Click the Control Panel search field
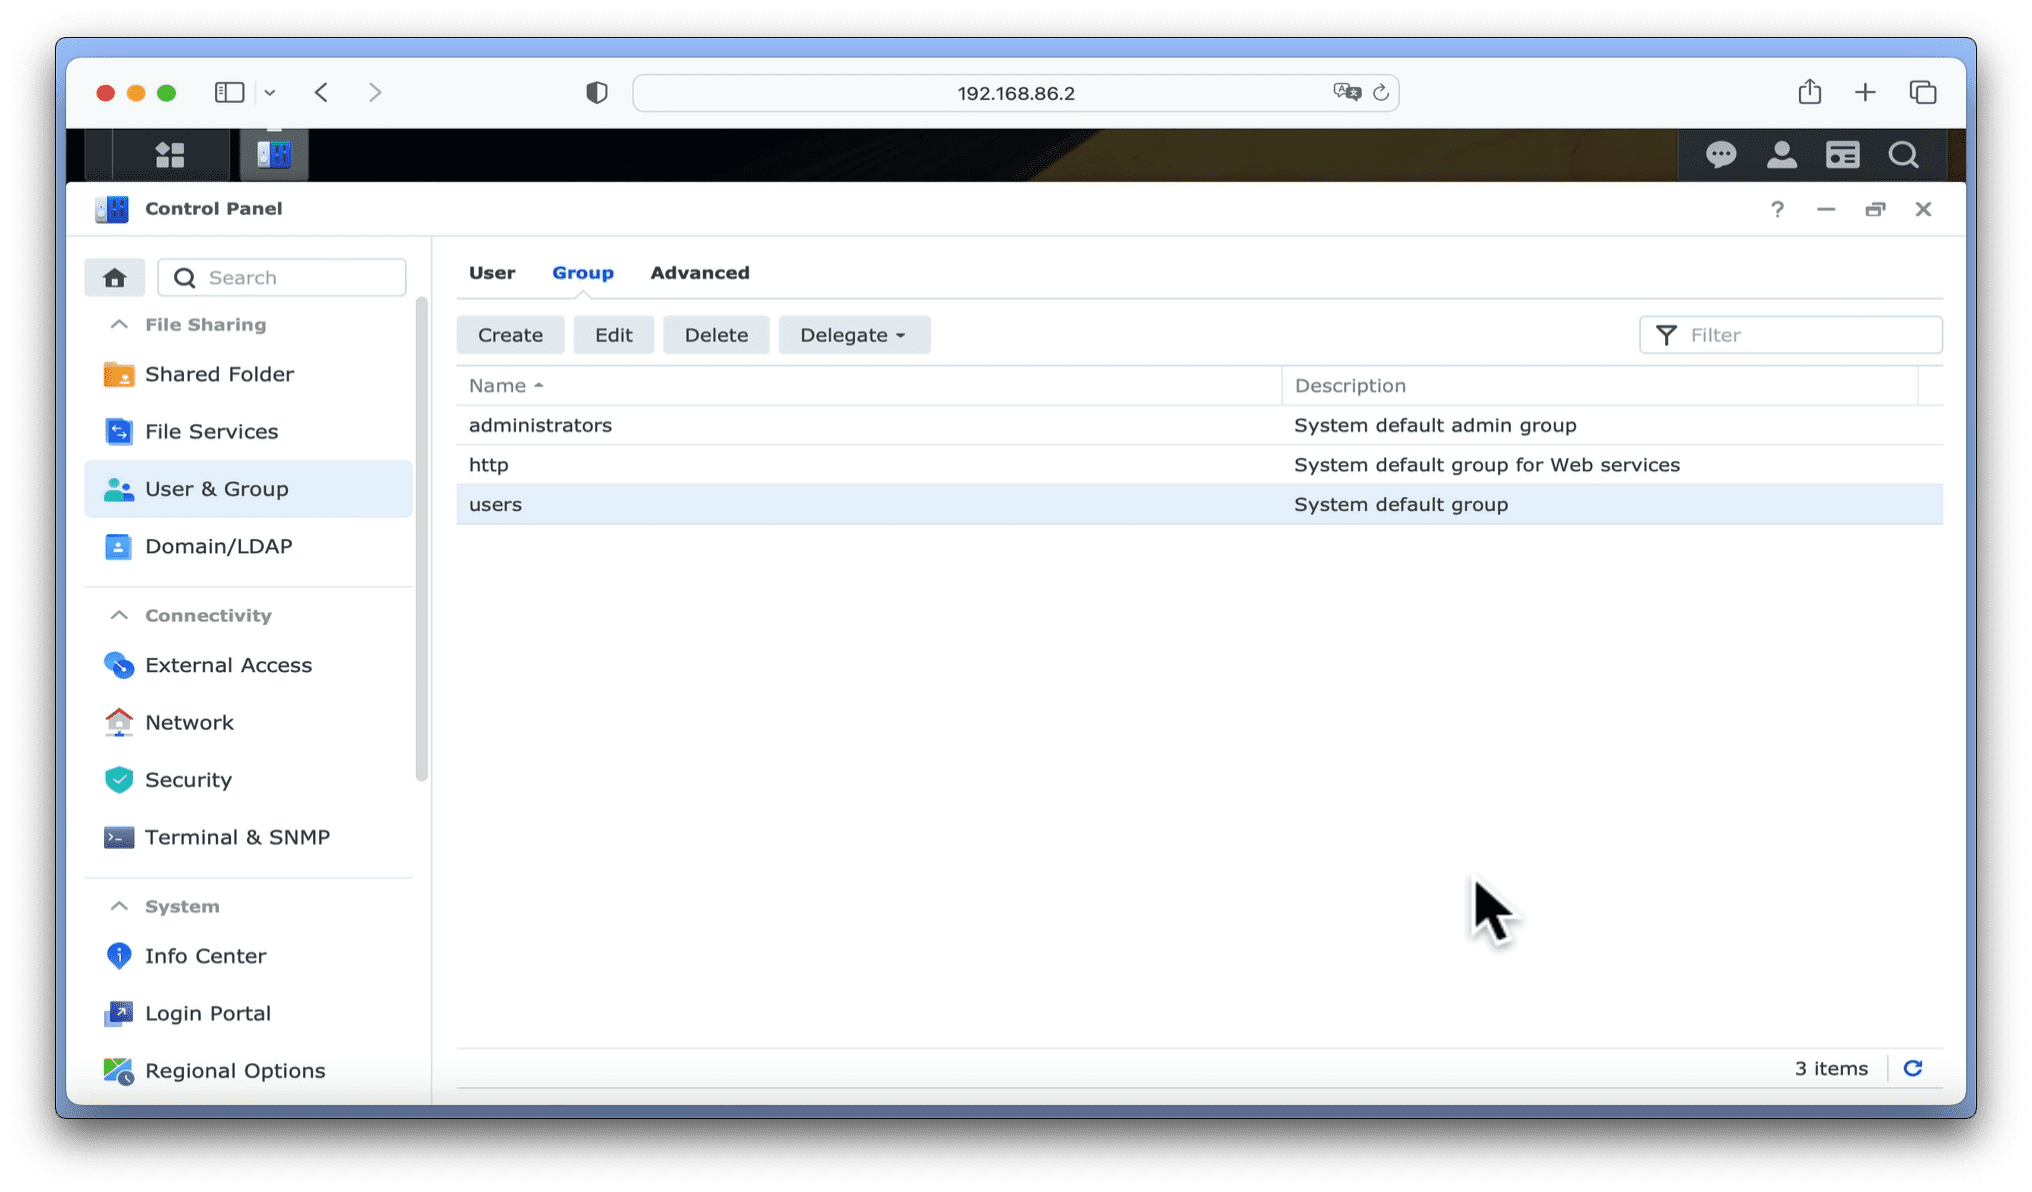Viewport: 2032px width, 1192px height. 282,277
